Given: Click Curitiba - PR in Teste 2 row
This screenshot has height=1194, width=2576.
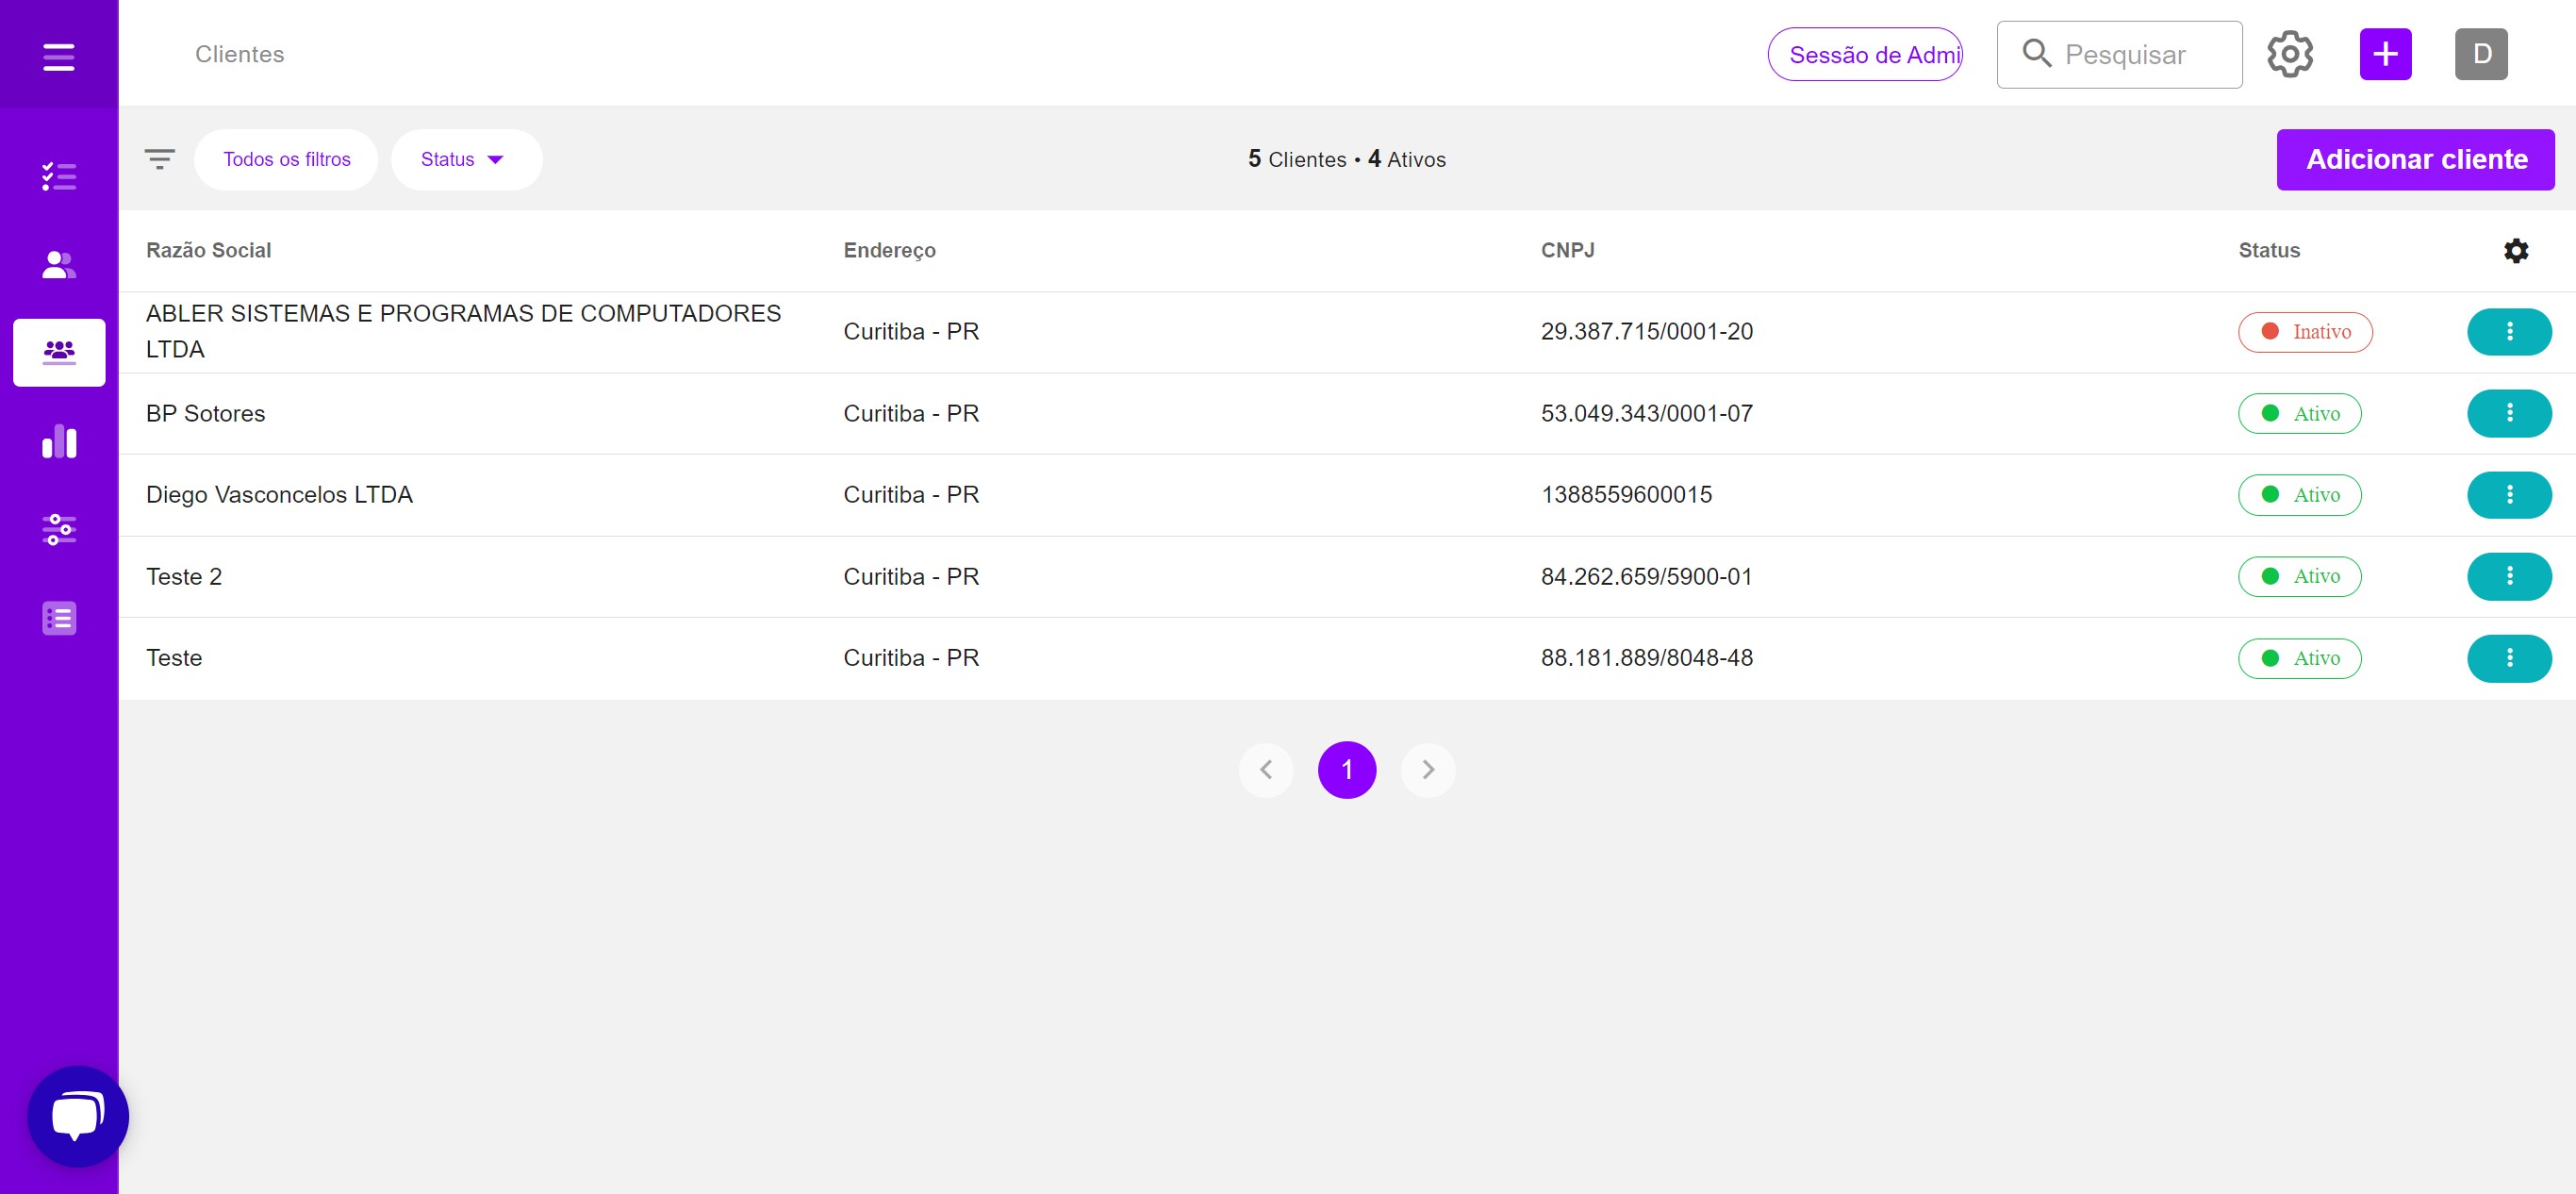Looking at the screenshot, I should [x=911, y=576].
